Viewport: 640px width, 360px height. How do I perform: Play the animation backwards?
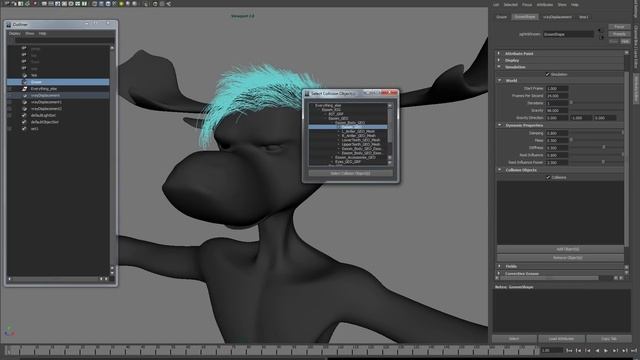point(597,350)
